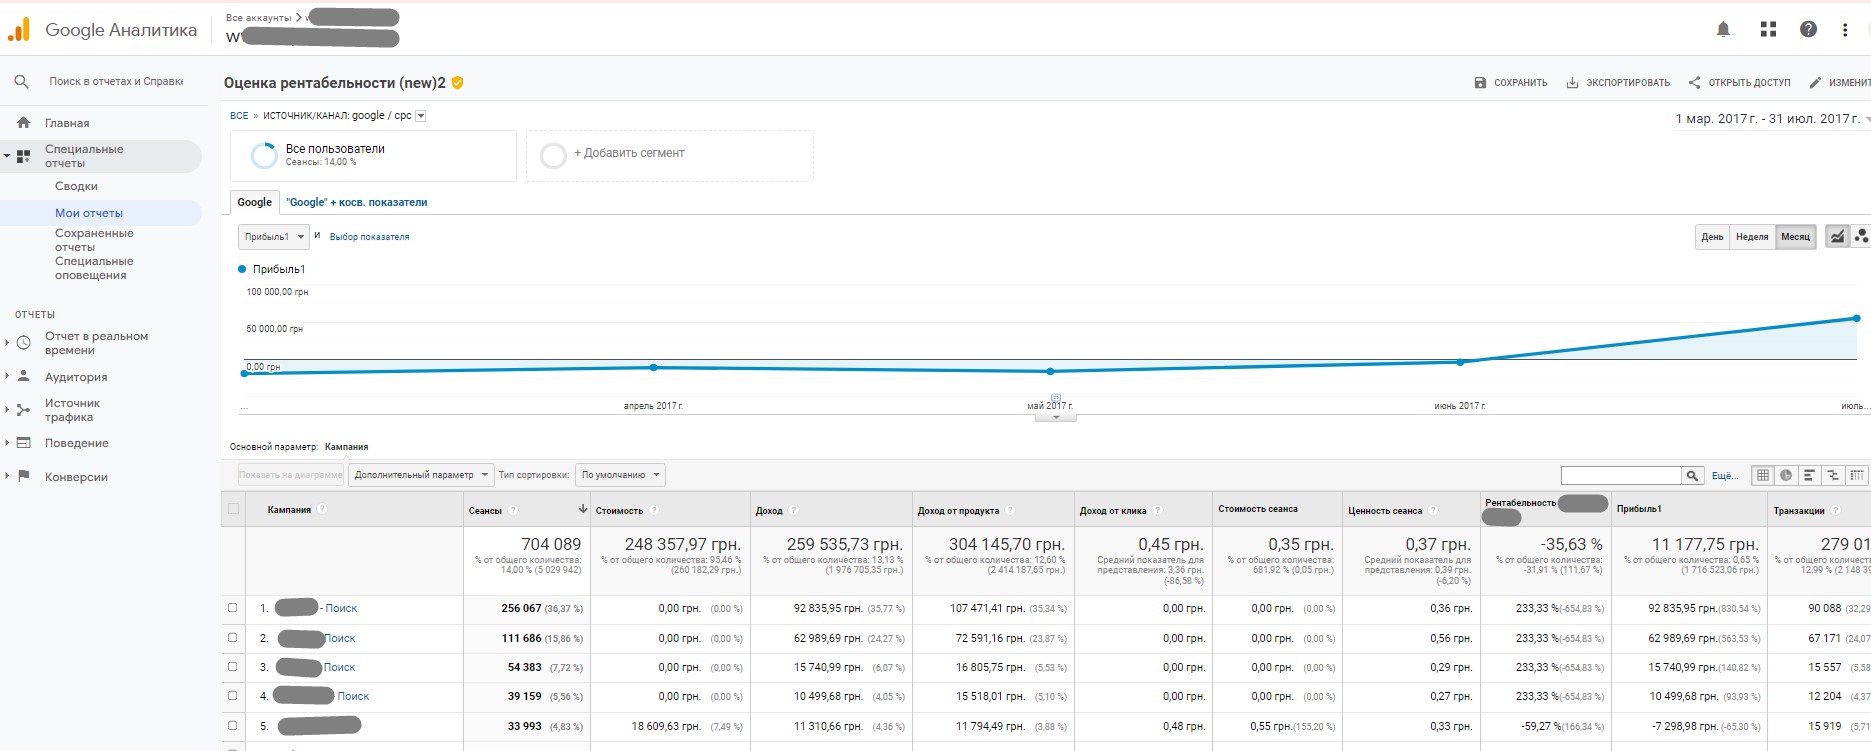Switch to pivot table view icon

(1856, 475)
